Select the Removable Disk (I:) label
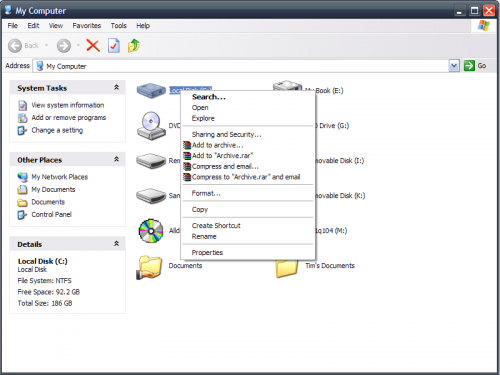 point(339,161)
